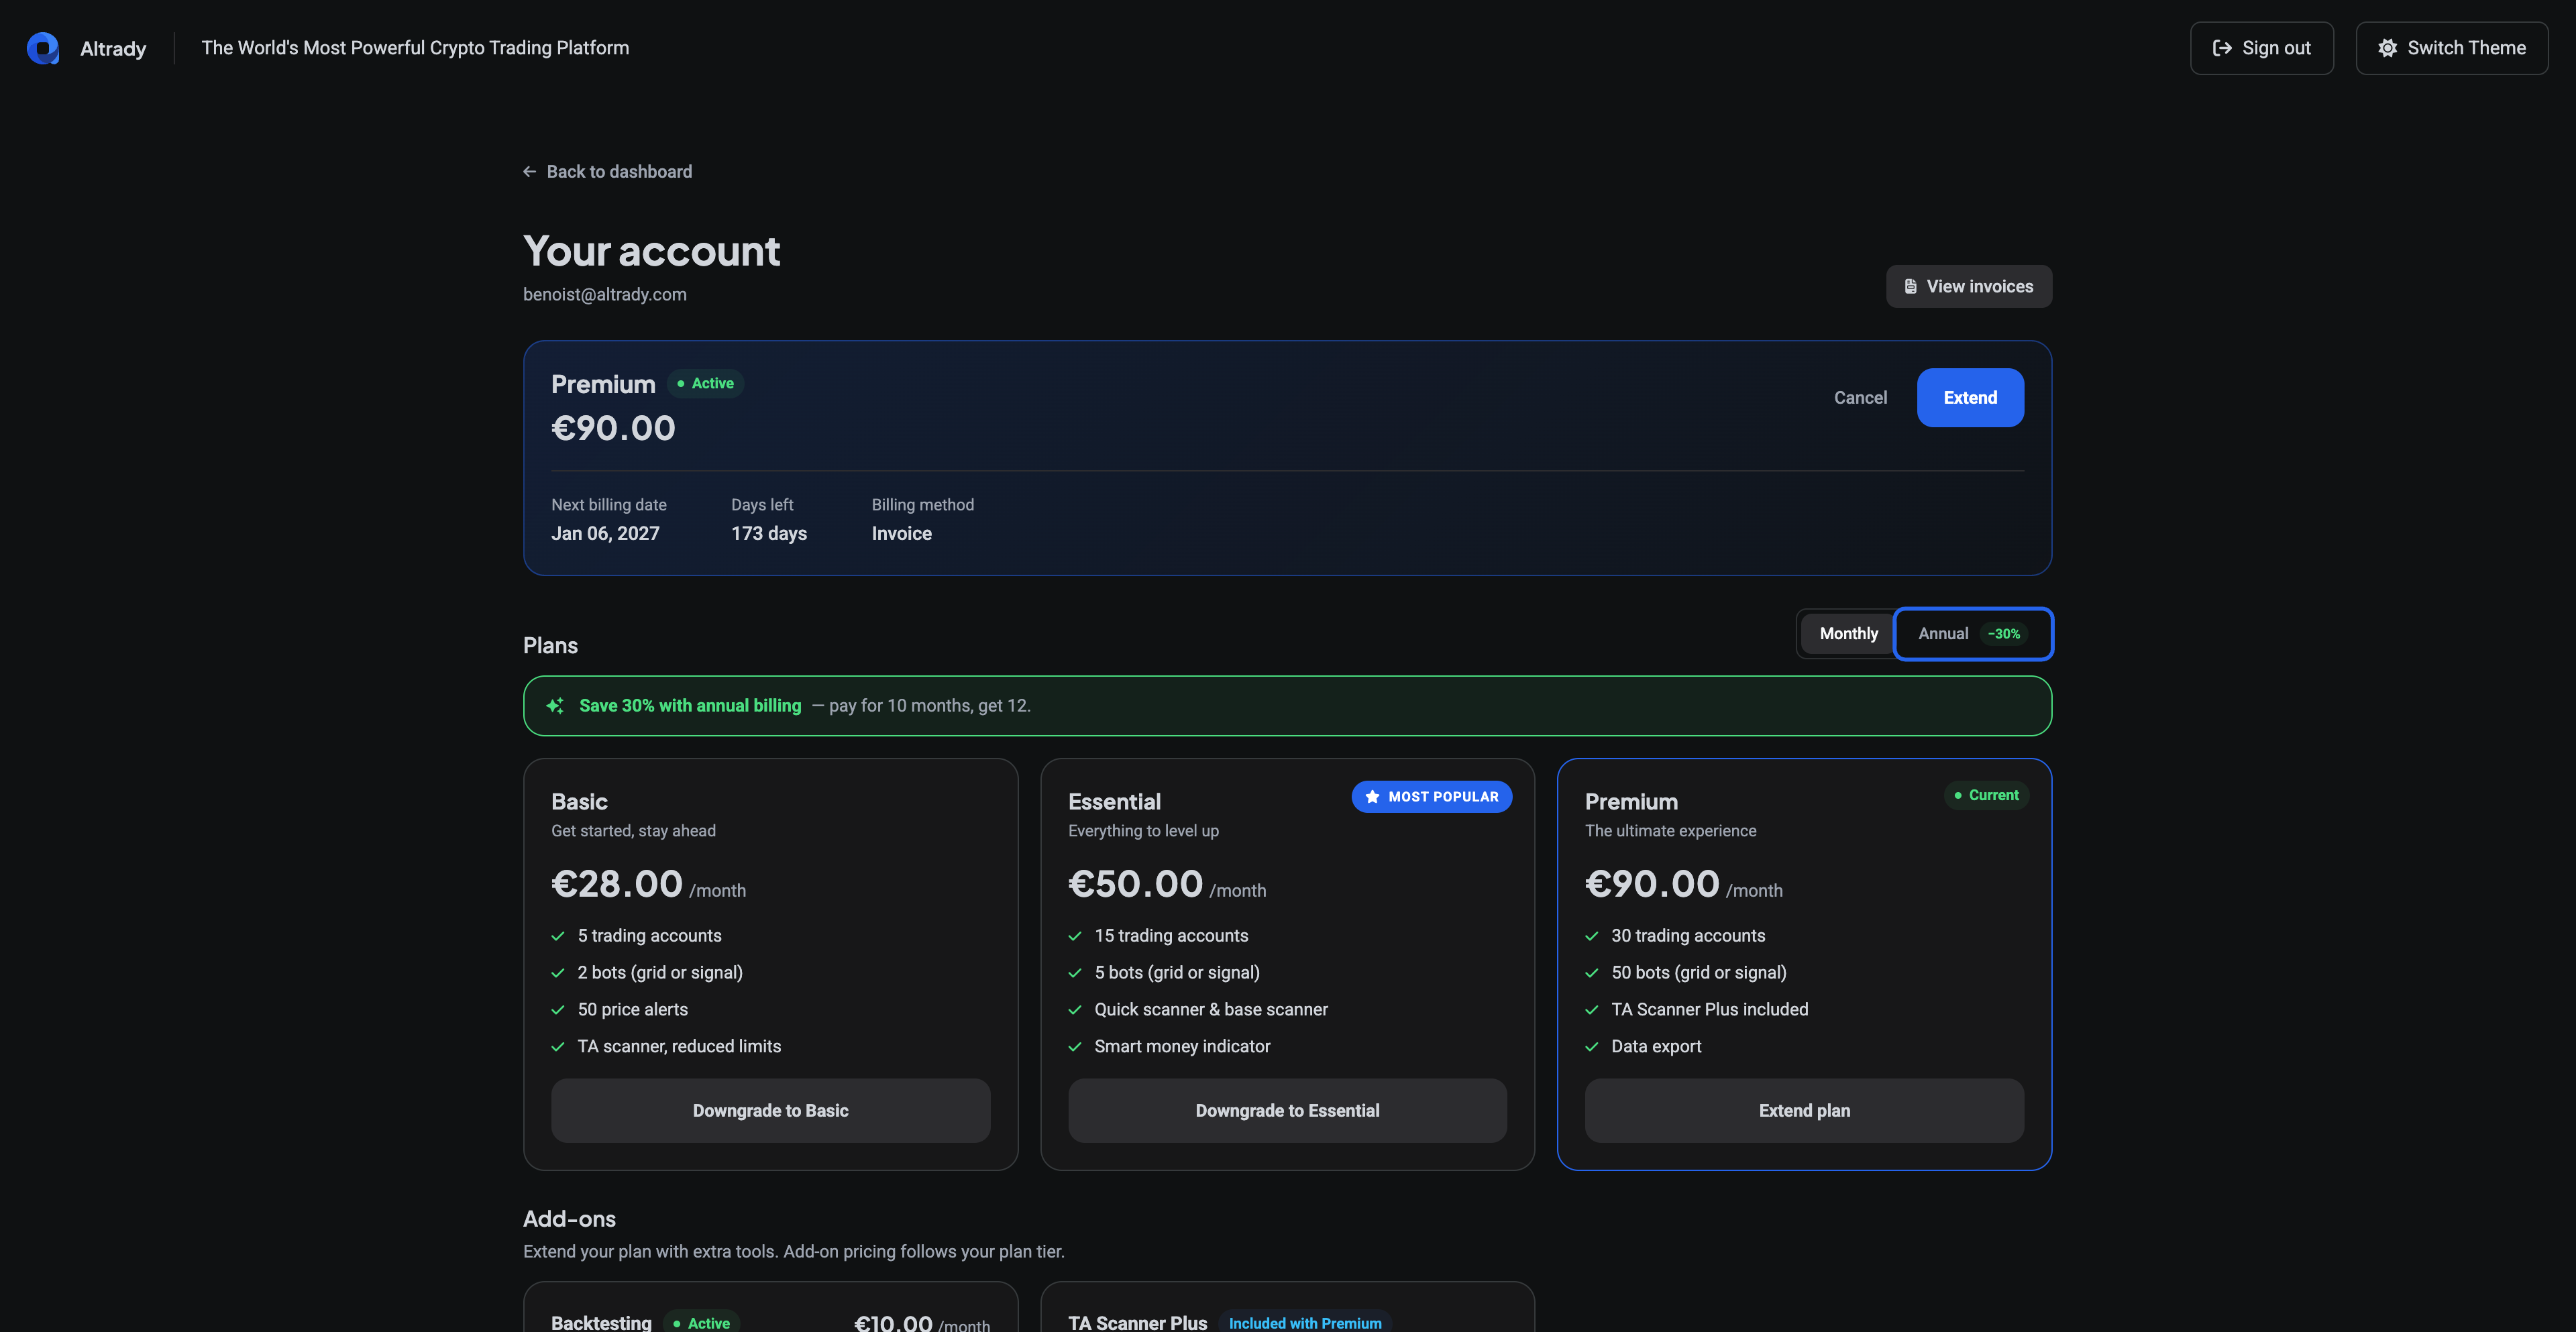The width and height of the screenshot is (2576, 1332).
Task: Click the back arrow icon beside Back to dashboard
Action: [529, 172]
